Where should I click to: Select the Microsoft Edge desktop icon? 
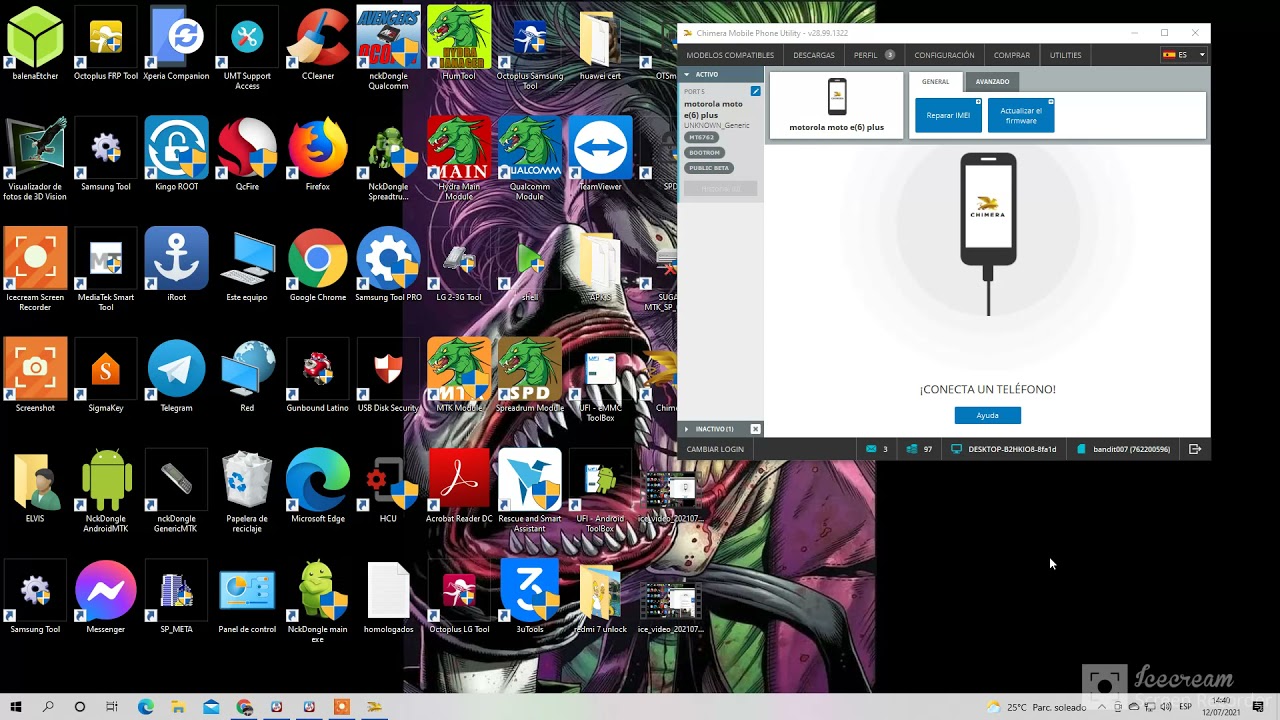[x=318, y=487]
